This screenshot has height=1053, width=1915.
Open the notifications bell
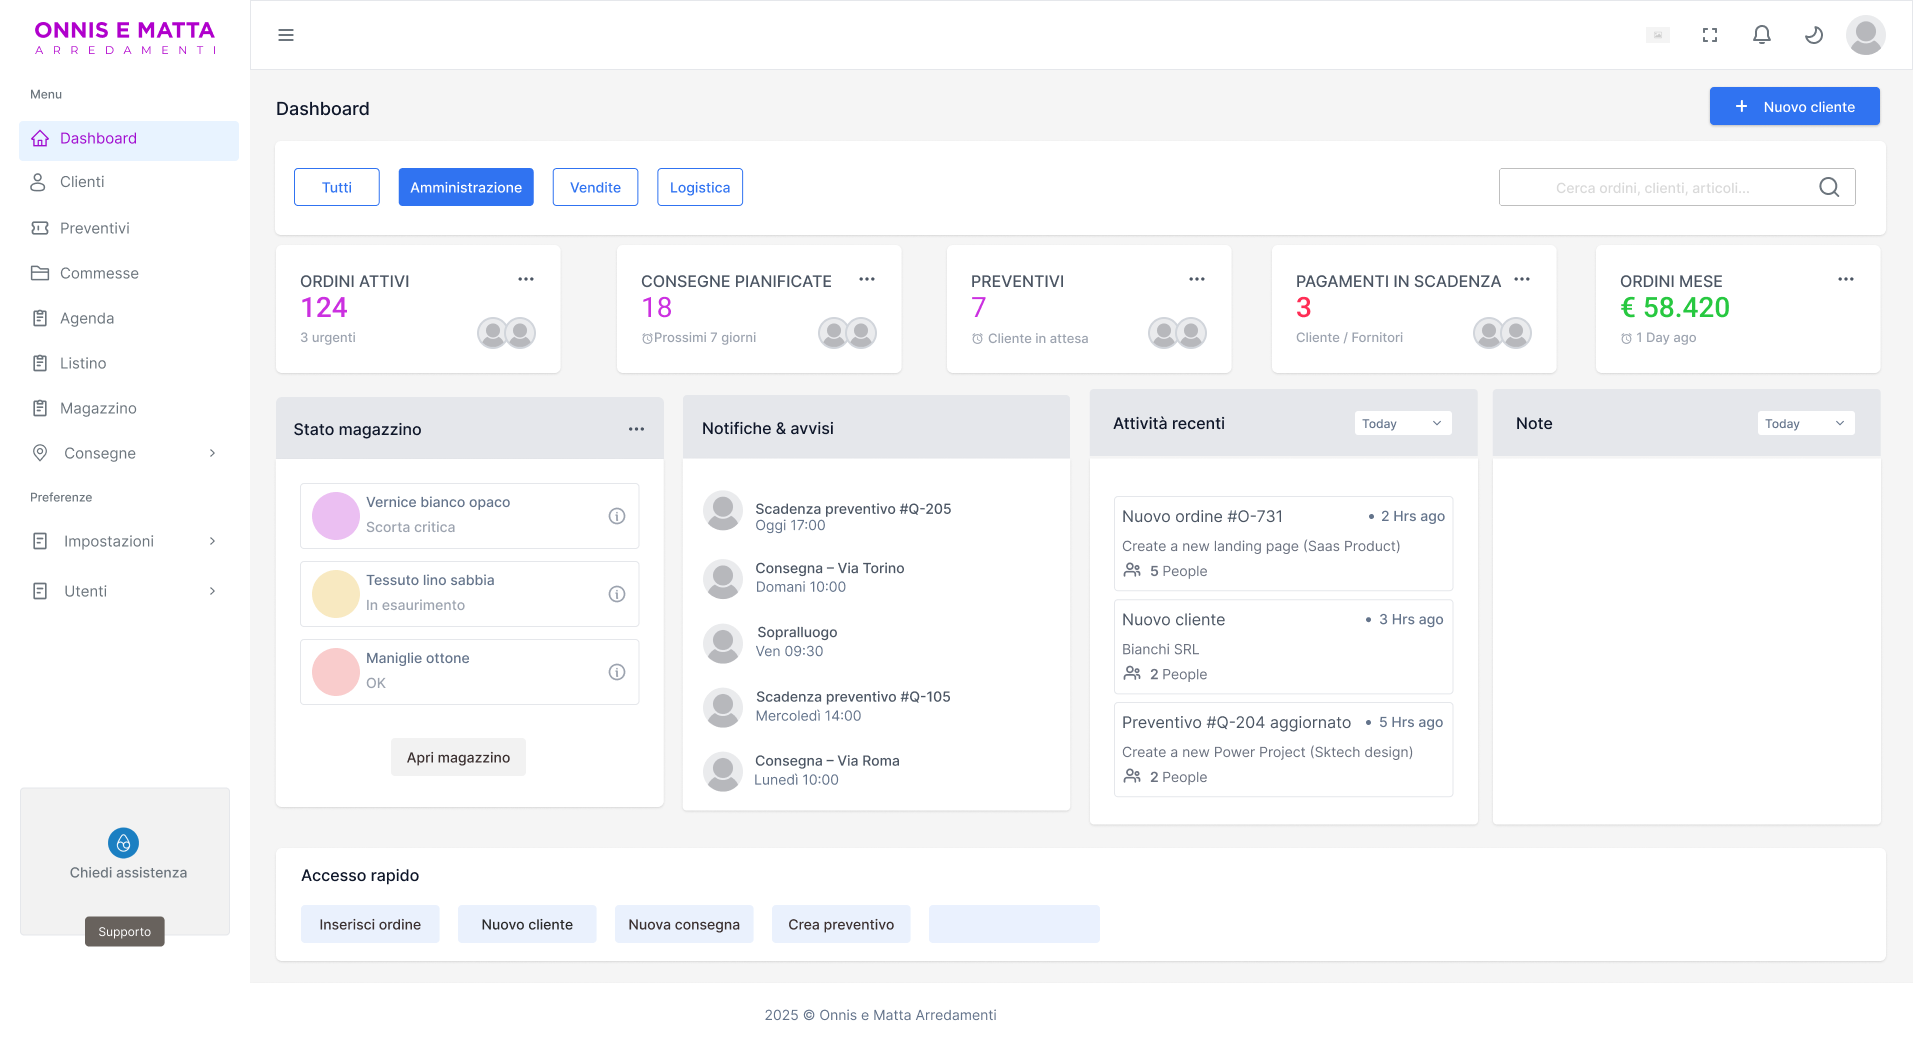(1761, 35)
